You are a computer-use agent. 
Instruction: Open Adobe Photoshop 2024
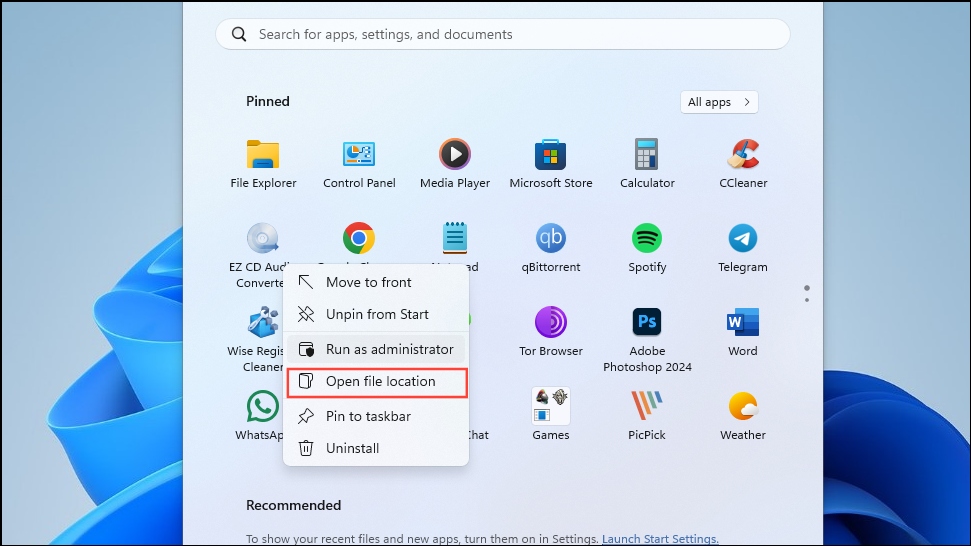[x=647, y=339]
